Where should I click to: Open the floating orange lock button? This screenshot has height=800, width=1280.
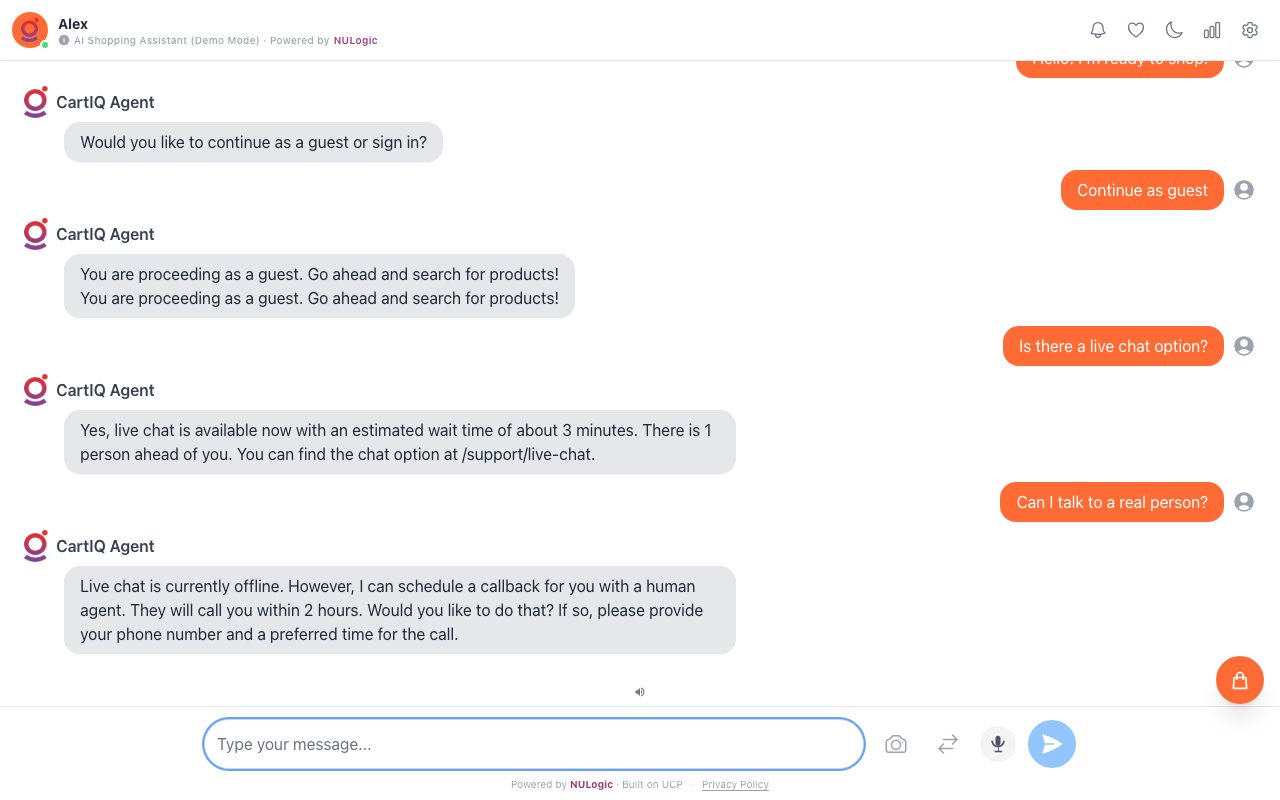coord(1240,680)
